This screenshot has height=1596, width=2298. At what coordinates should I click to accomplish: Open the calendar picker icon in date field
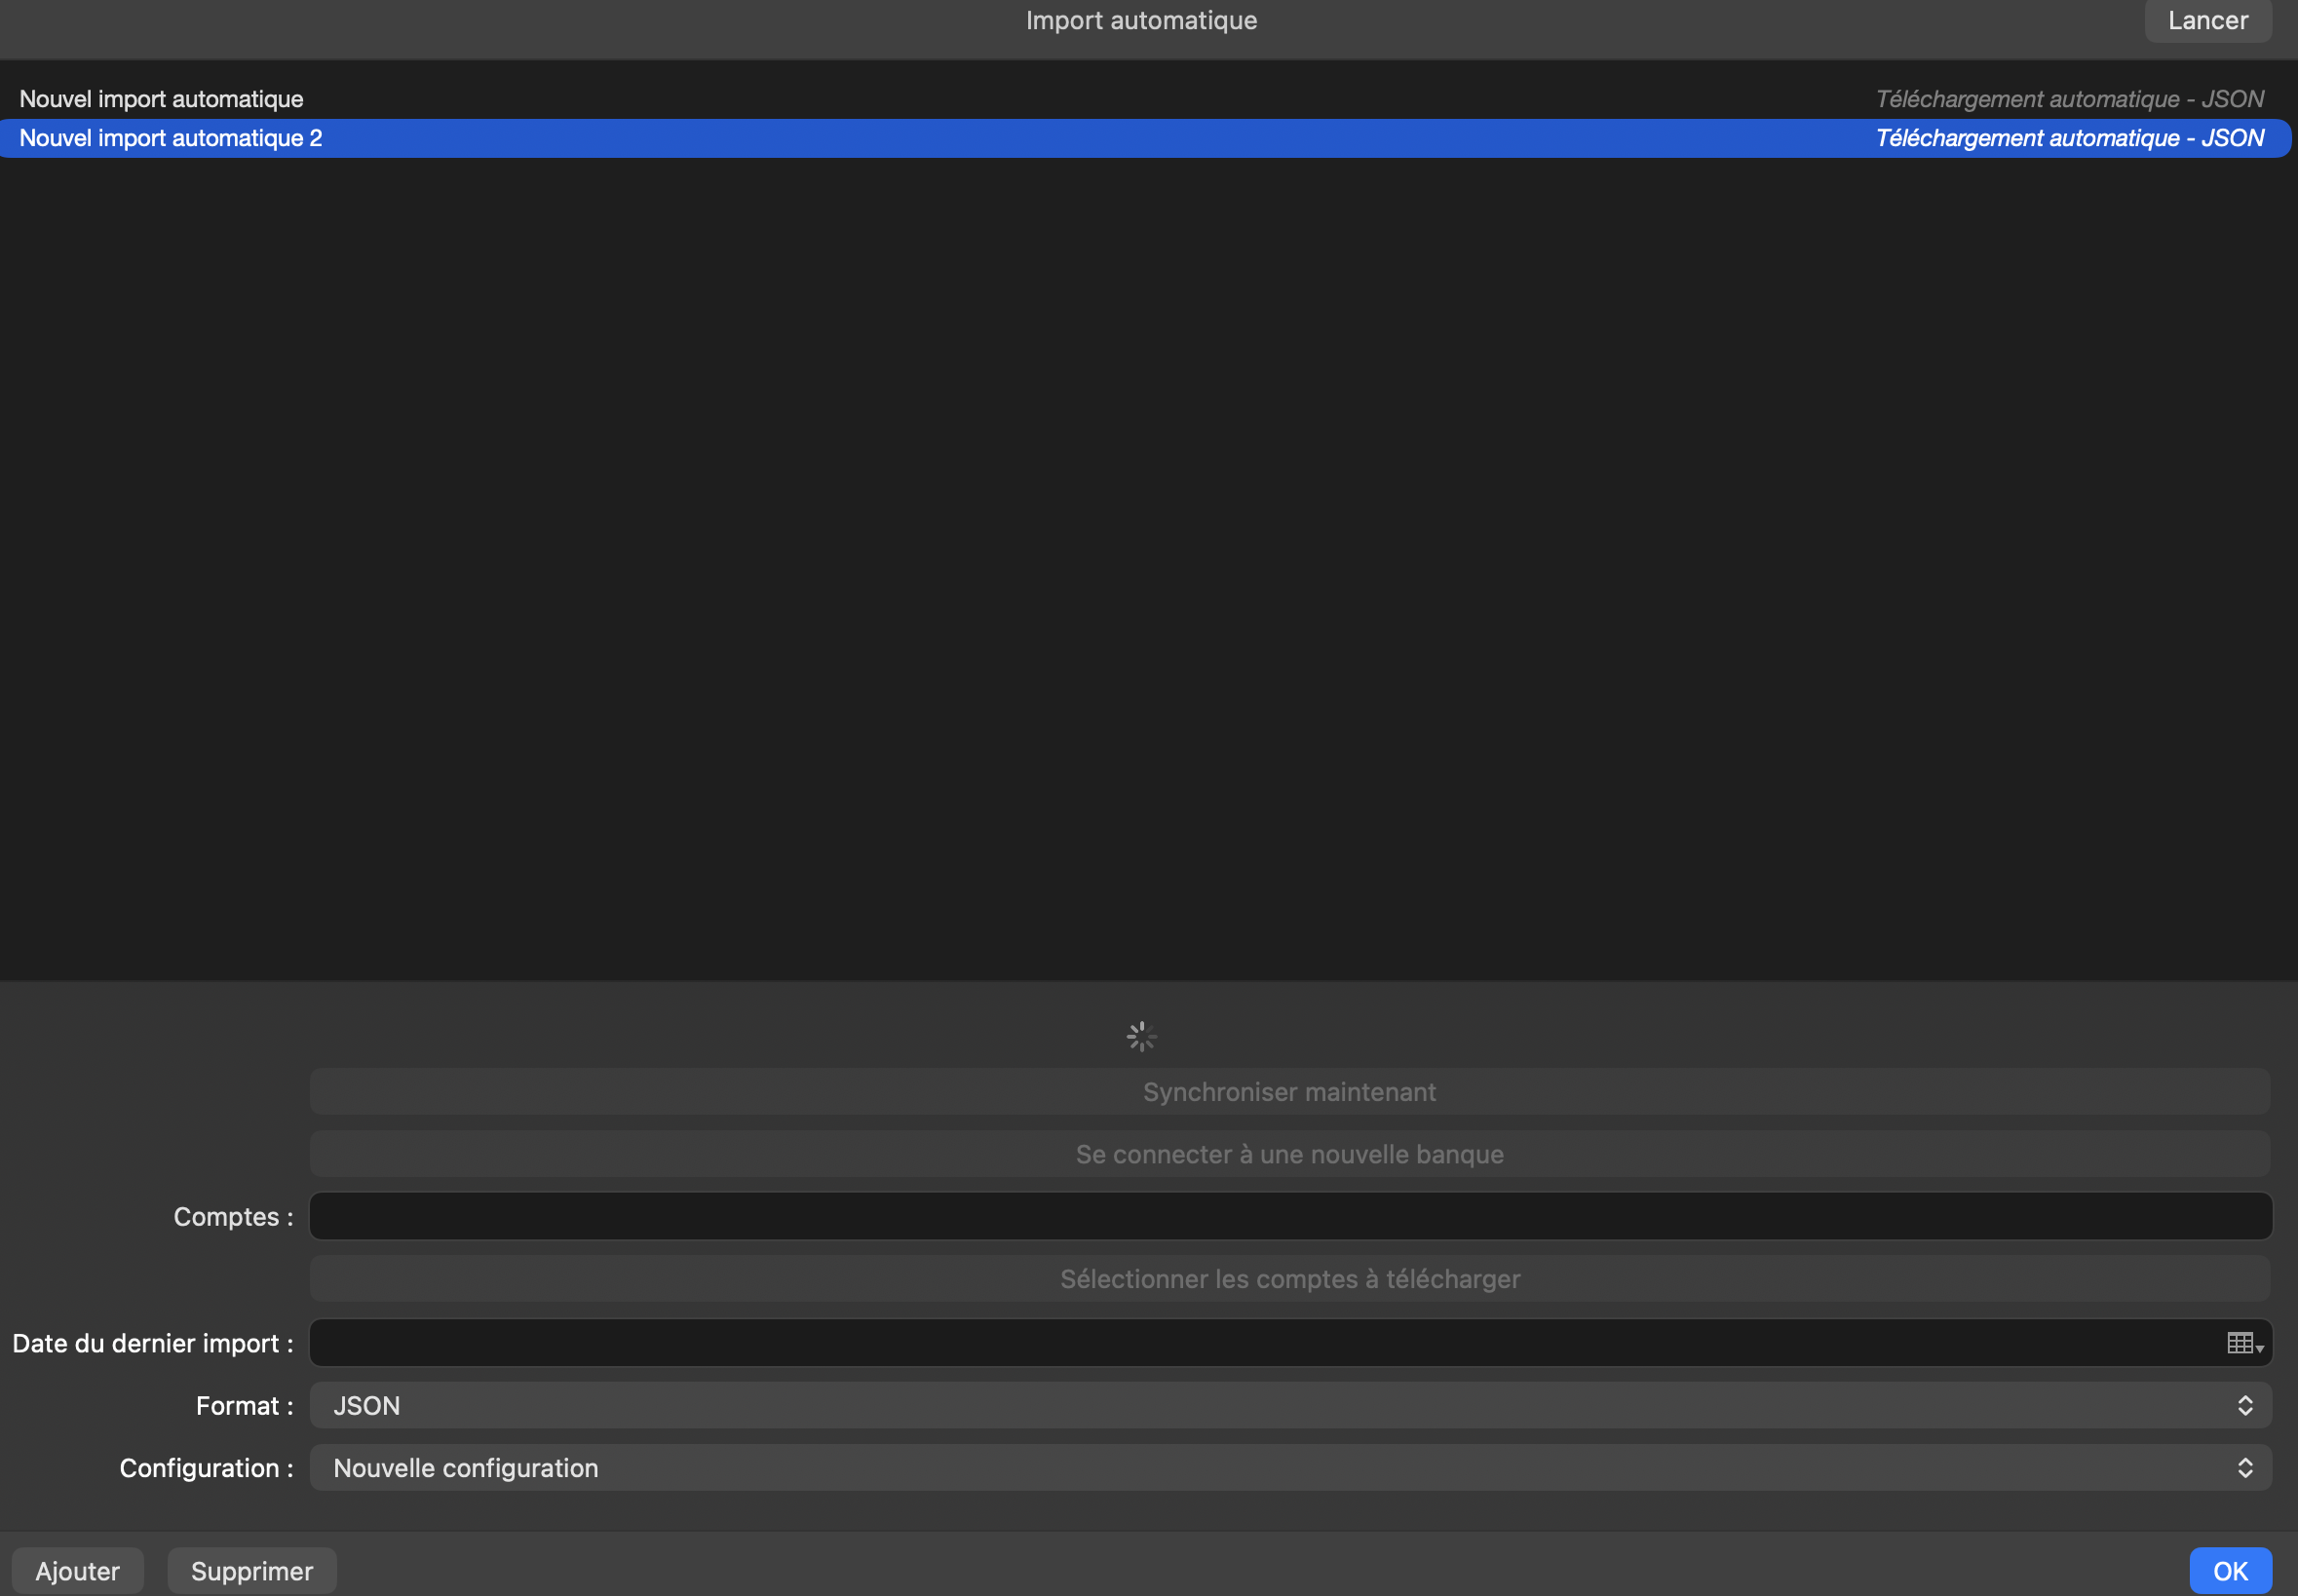[2244, 1343]
